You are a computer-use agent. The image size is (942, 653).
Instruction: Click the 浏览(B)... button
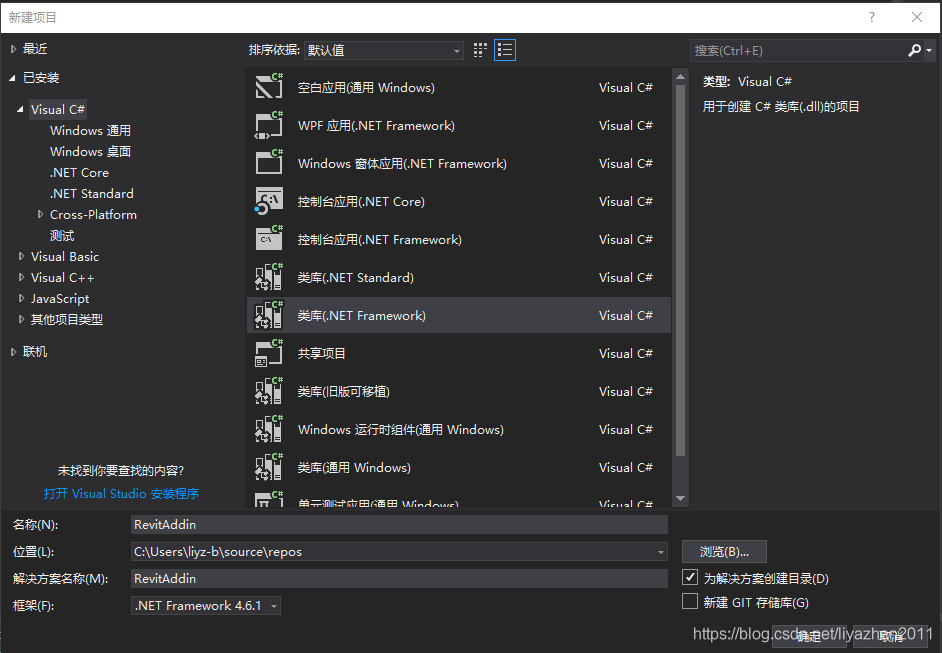pos(724,551)
